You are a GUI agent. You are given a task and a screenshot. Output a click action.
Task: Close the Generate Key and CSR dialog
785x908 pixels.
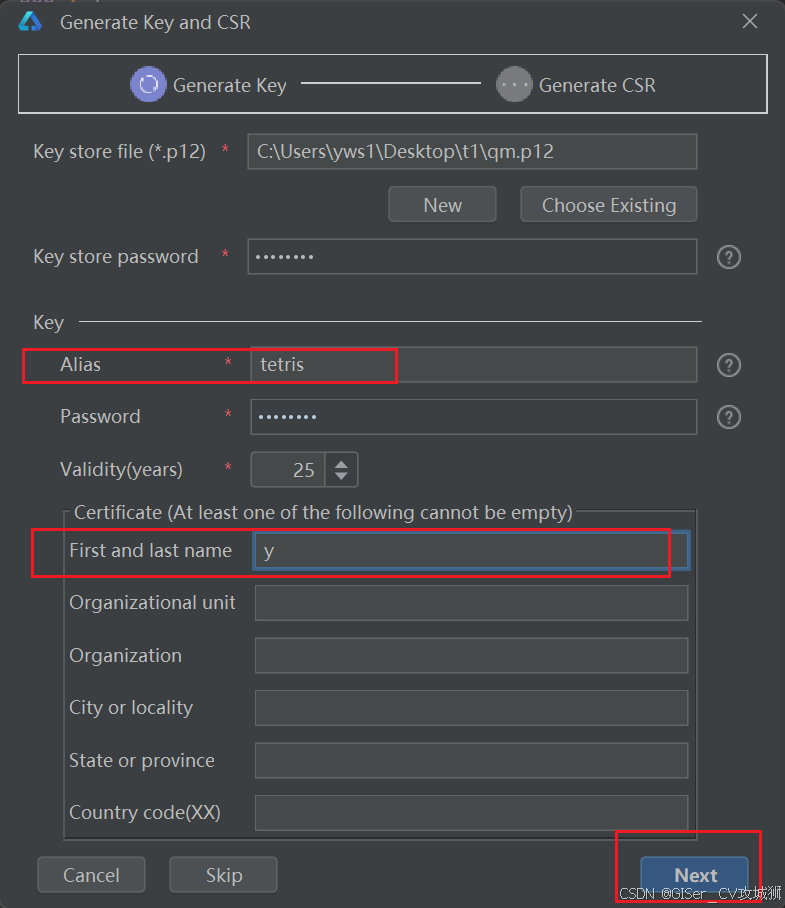750,21
